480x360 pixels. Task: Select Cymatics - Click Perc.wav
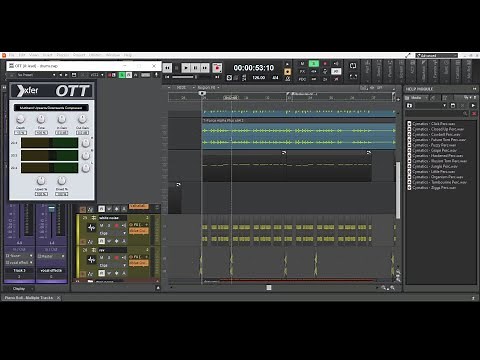(434, 124)
